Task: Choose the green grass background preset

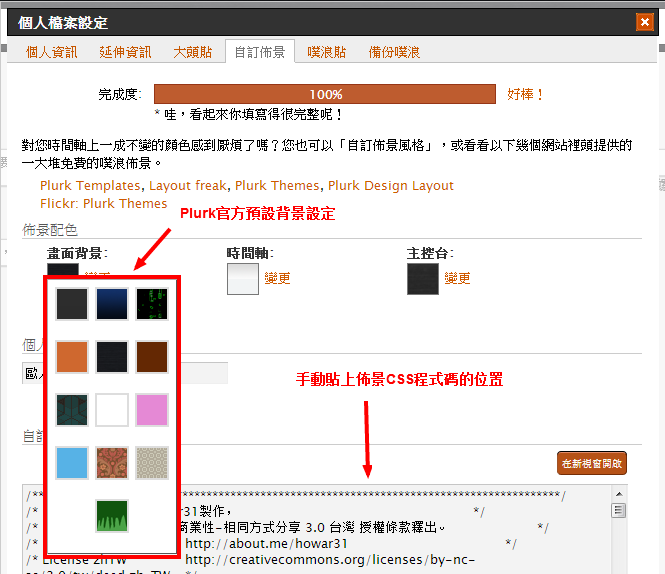Action: 112,515
